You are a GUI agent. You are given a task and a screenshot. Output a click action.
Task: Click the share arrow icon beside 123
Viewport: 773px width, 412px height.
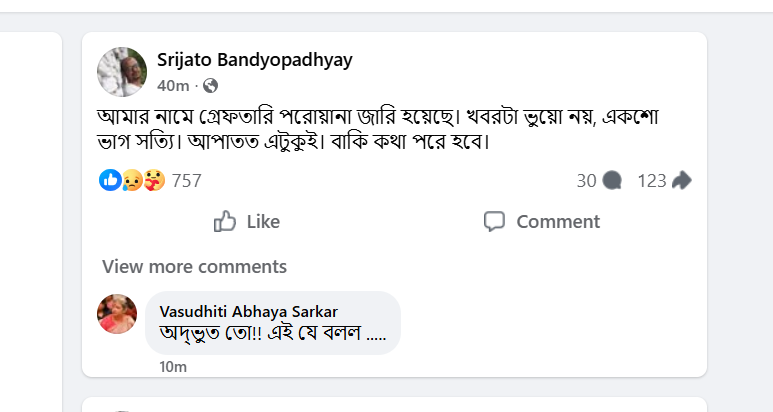tap(682, 181)
